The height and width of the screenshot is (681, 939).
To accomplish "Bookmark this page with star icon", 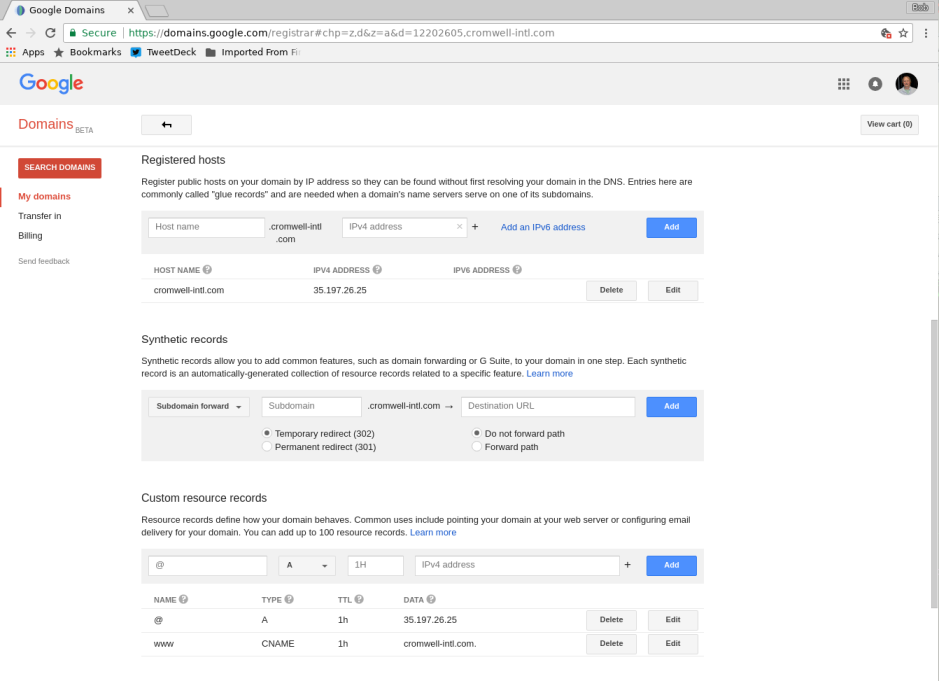I will [x=903, y=33].
